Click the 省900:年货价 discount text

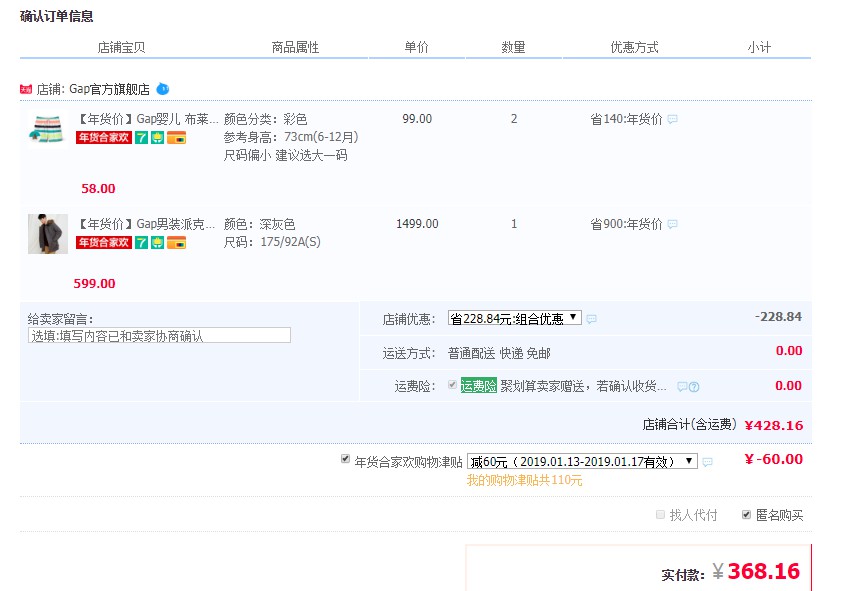(x=627, y=224)
